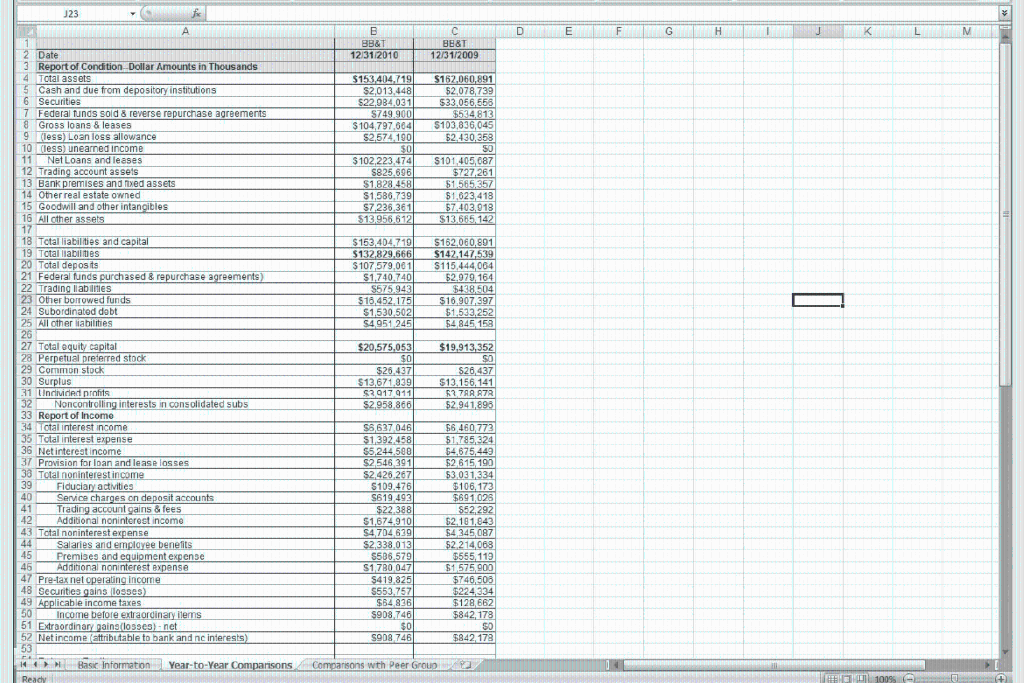Click the zoom in plus button
Screen dimensions: 1024x683
[x=1000, y=678]
